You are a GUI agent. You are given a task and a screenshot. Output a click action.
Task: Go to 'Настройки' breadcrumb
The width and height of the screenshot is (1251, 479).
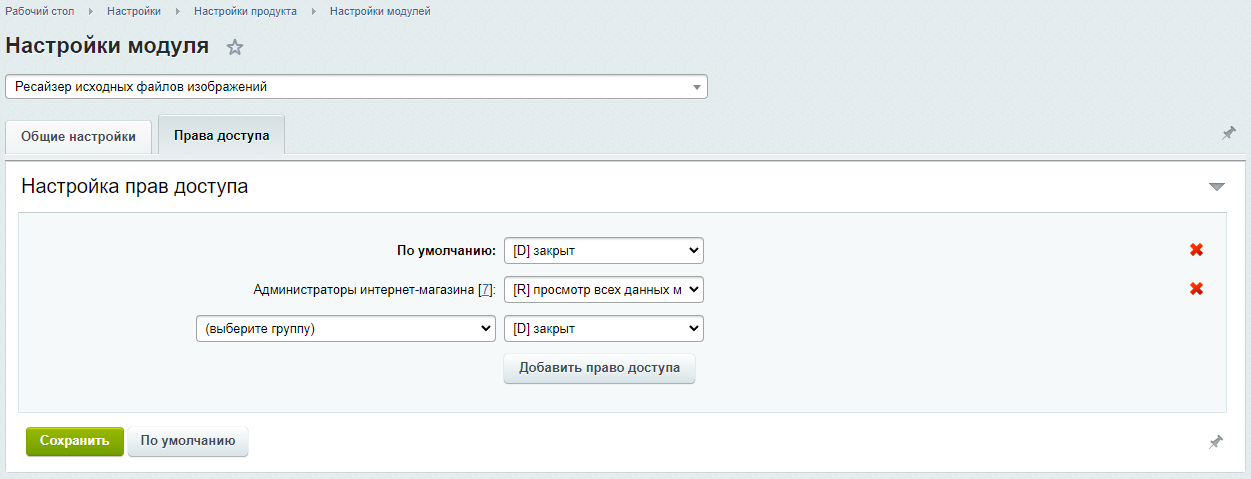tap(134, 11)
